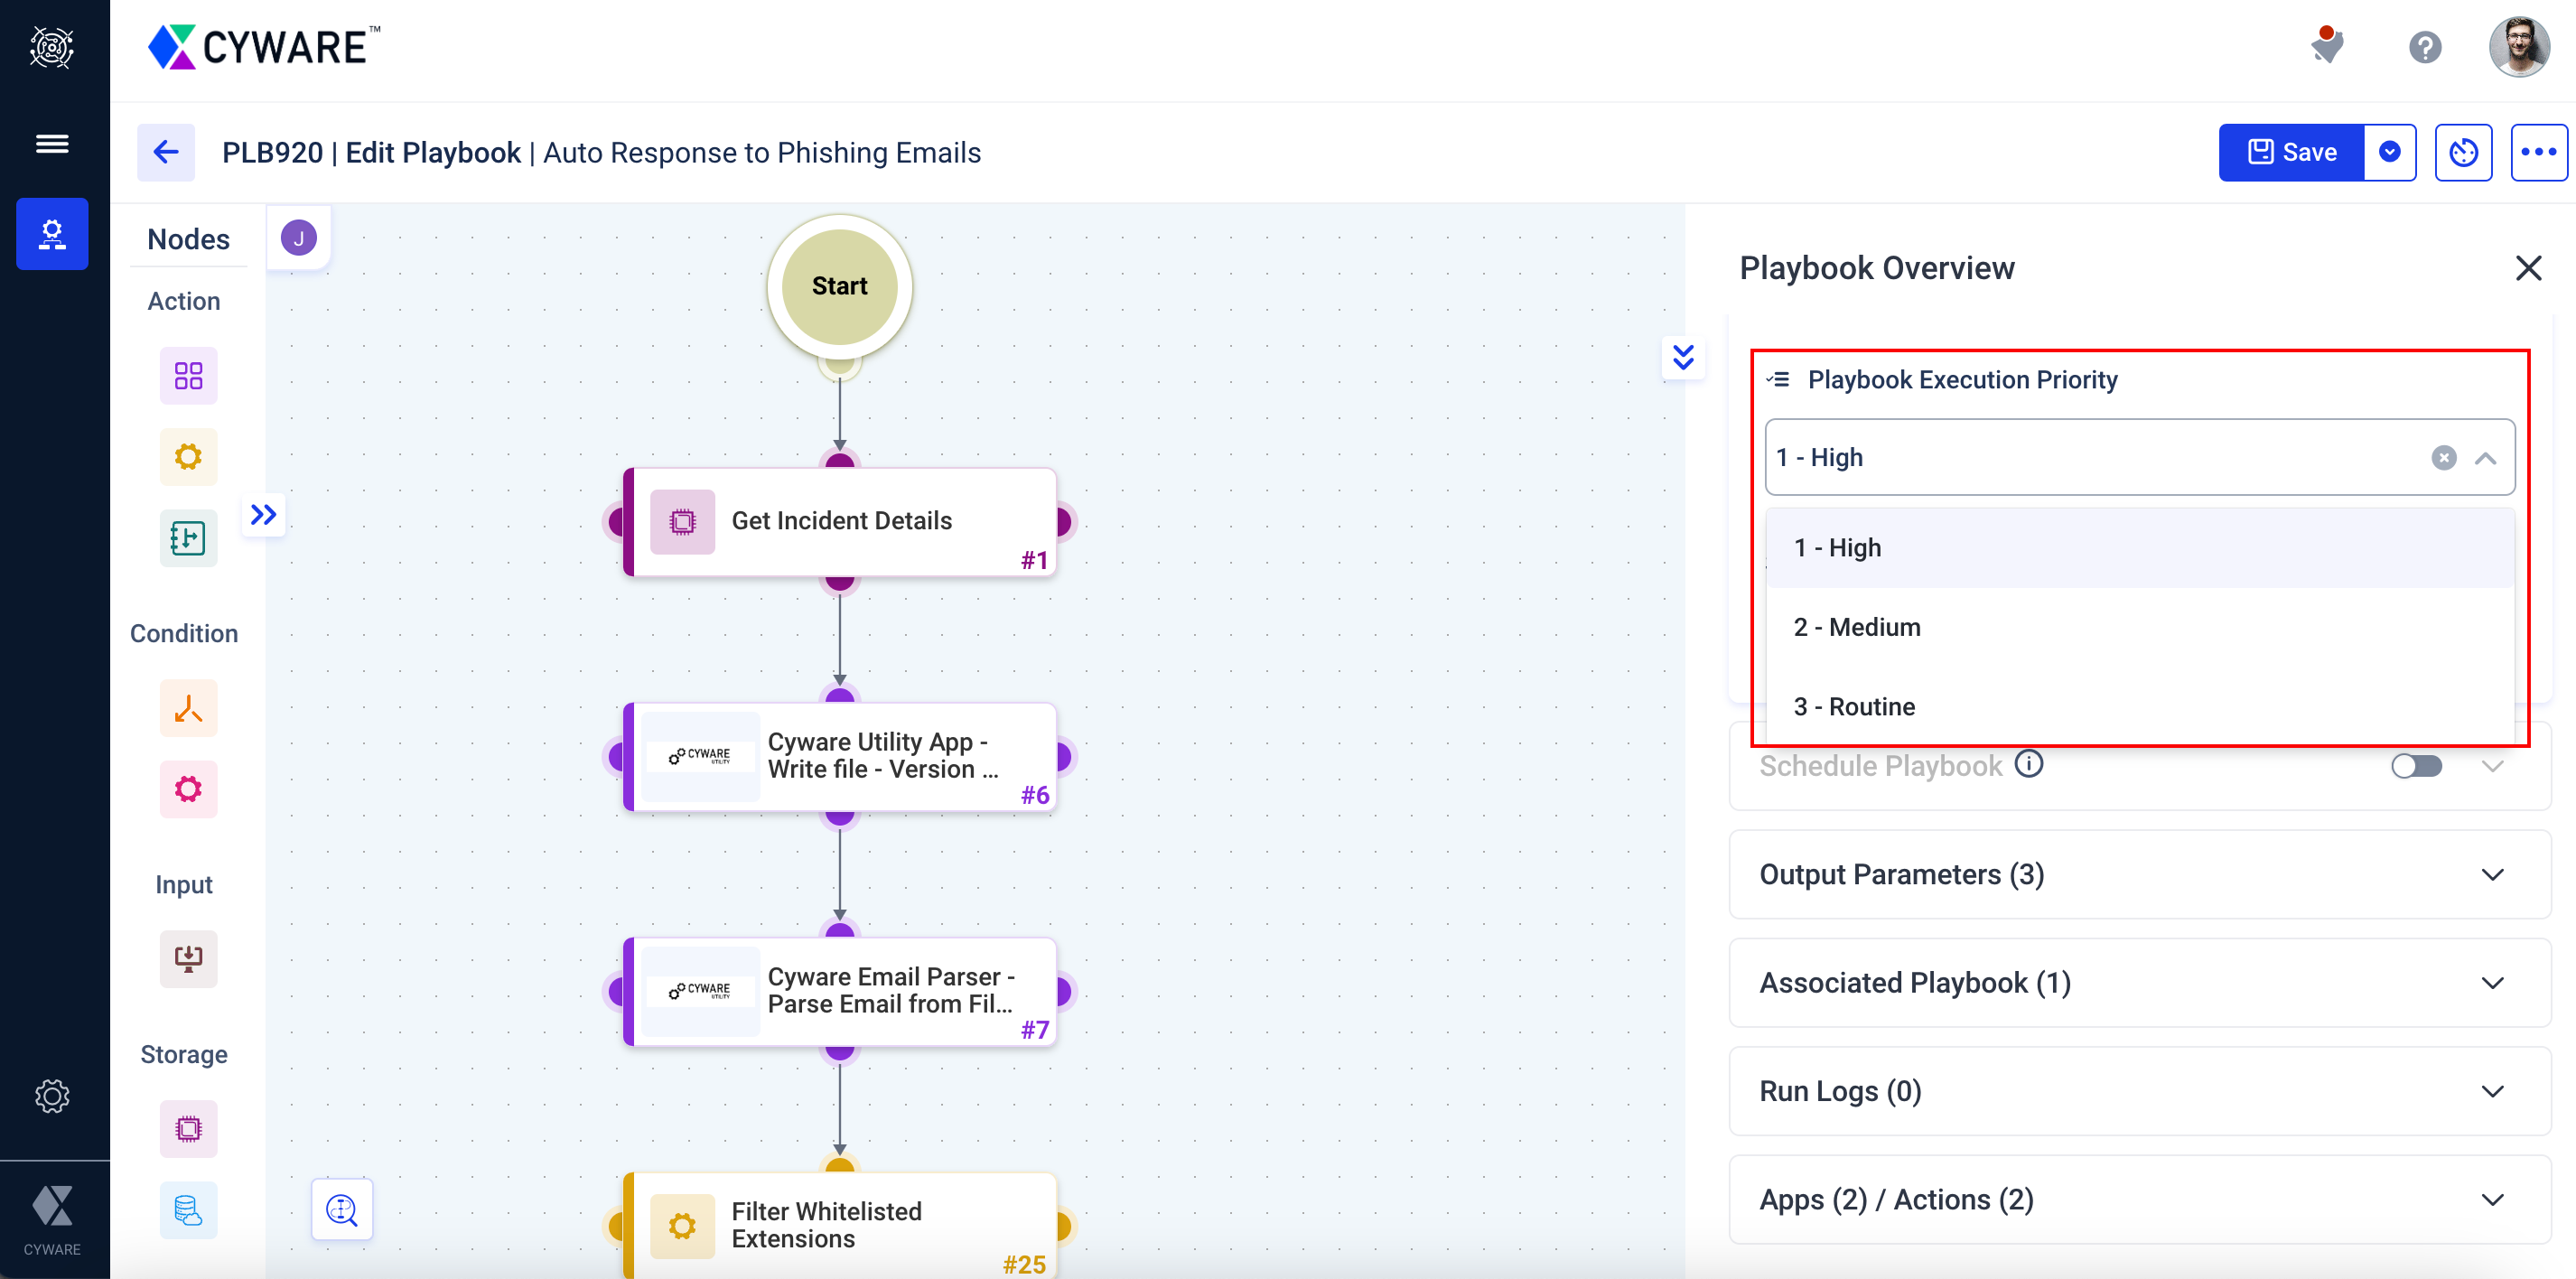Image resolution: width=2576 pixels, height=1279 pixels.
Task: Open the three-dots more options menu
Action: click(2538, 152)
